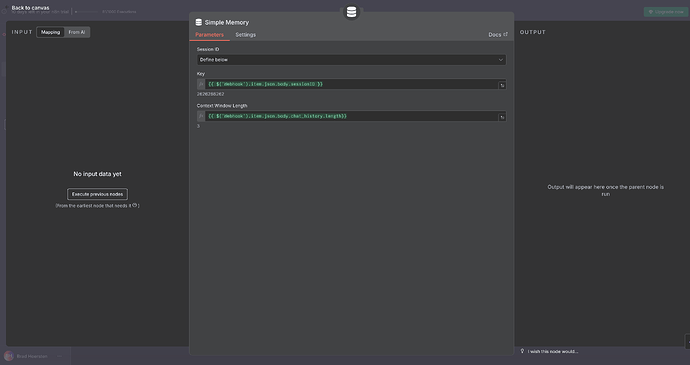This screenshot has height=365, width=690.
Task: Switch to the Settings tab
Action: tap(246, 35)
